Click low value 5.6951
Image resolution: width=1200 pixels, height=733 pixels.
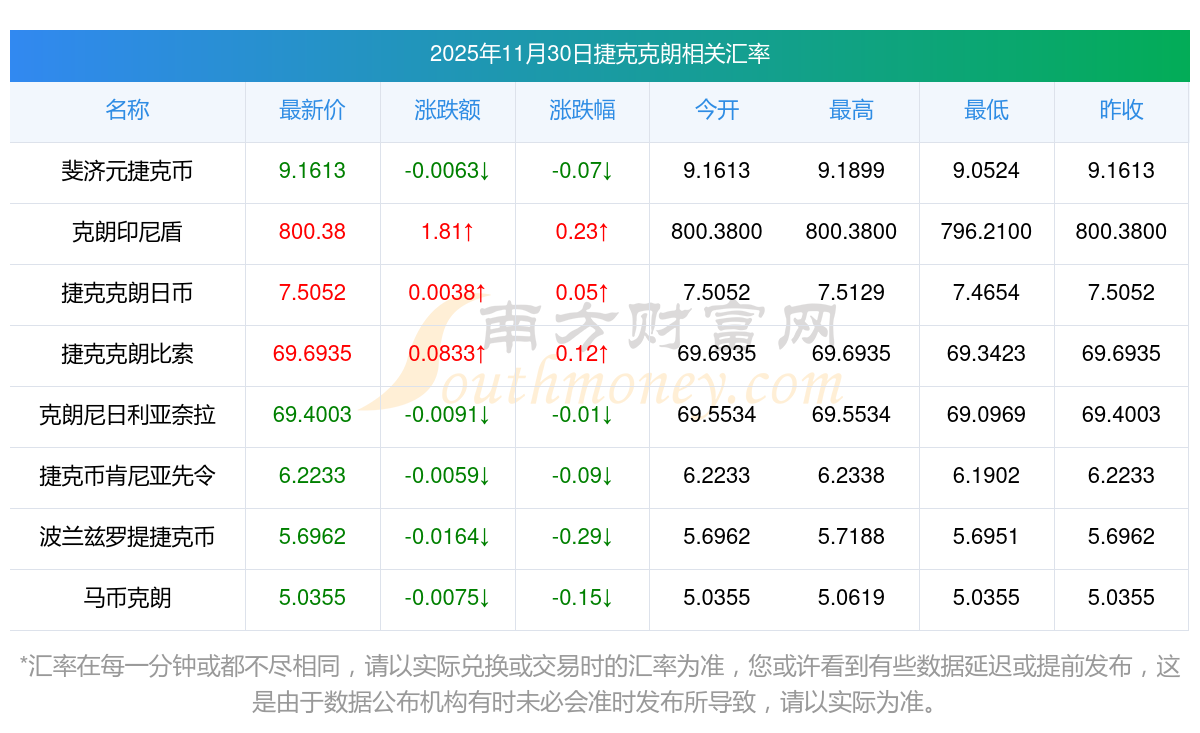coord(986,537)
